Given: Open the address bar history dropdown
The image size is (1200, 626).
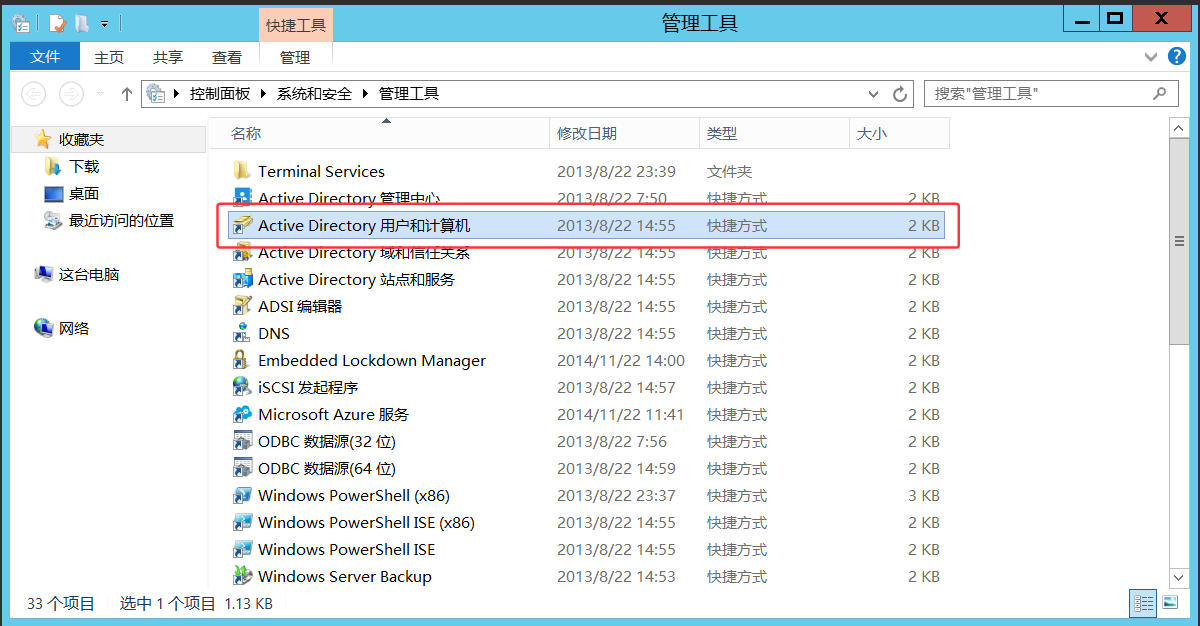Looking at the screenshot, I should (875, 94).
